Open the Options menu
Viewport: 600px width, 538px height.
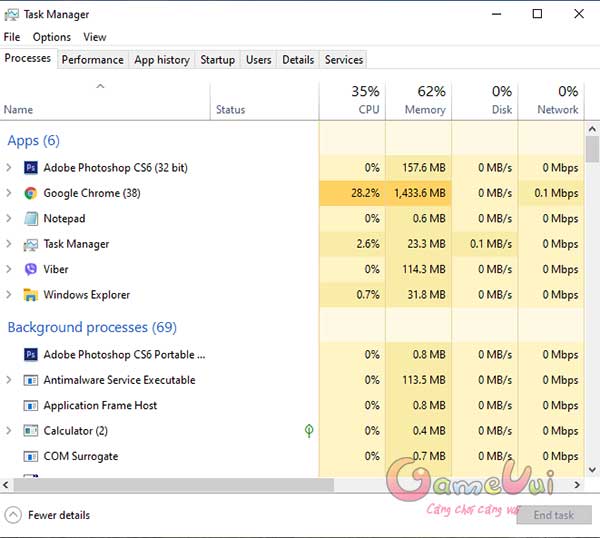tap(51, 37)
